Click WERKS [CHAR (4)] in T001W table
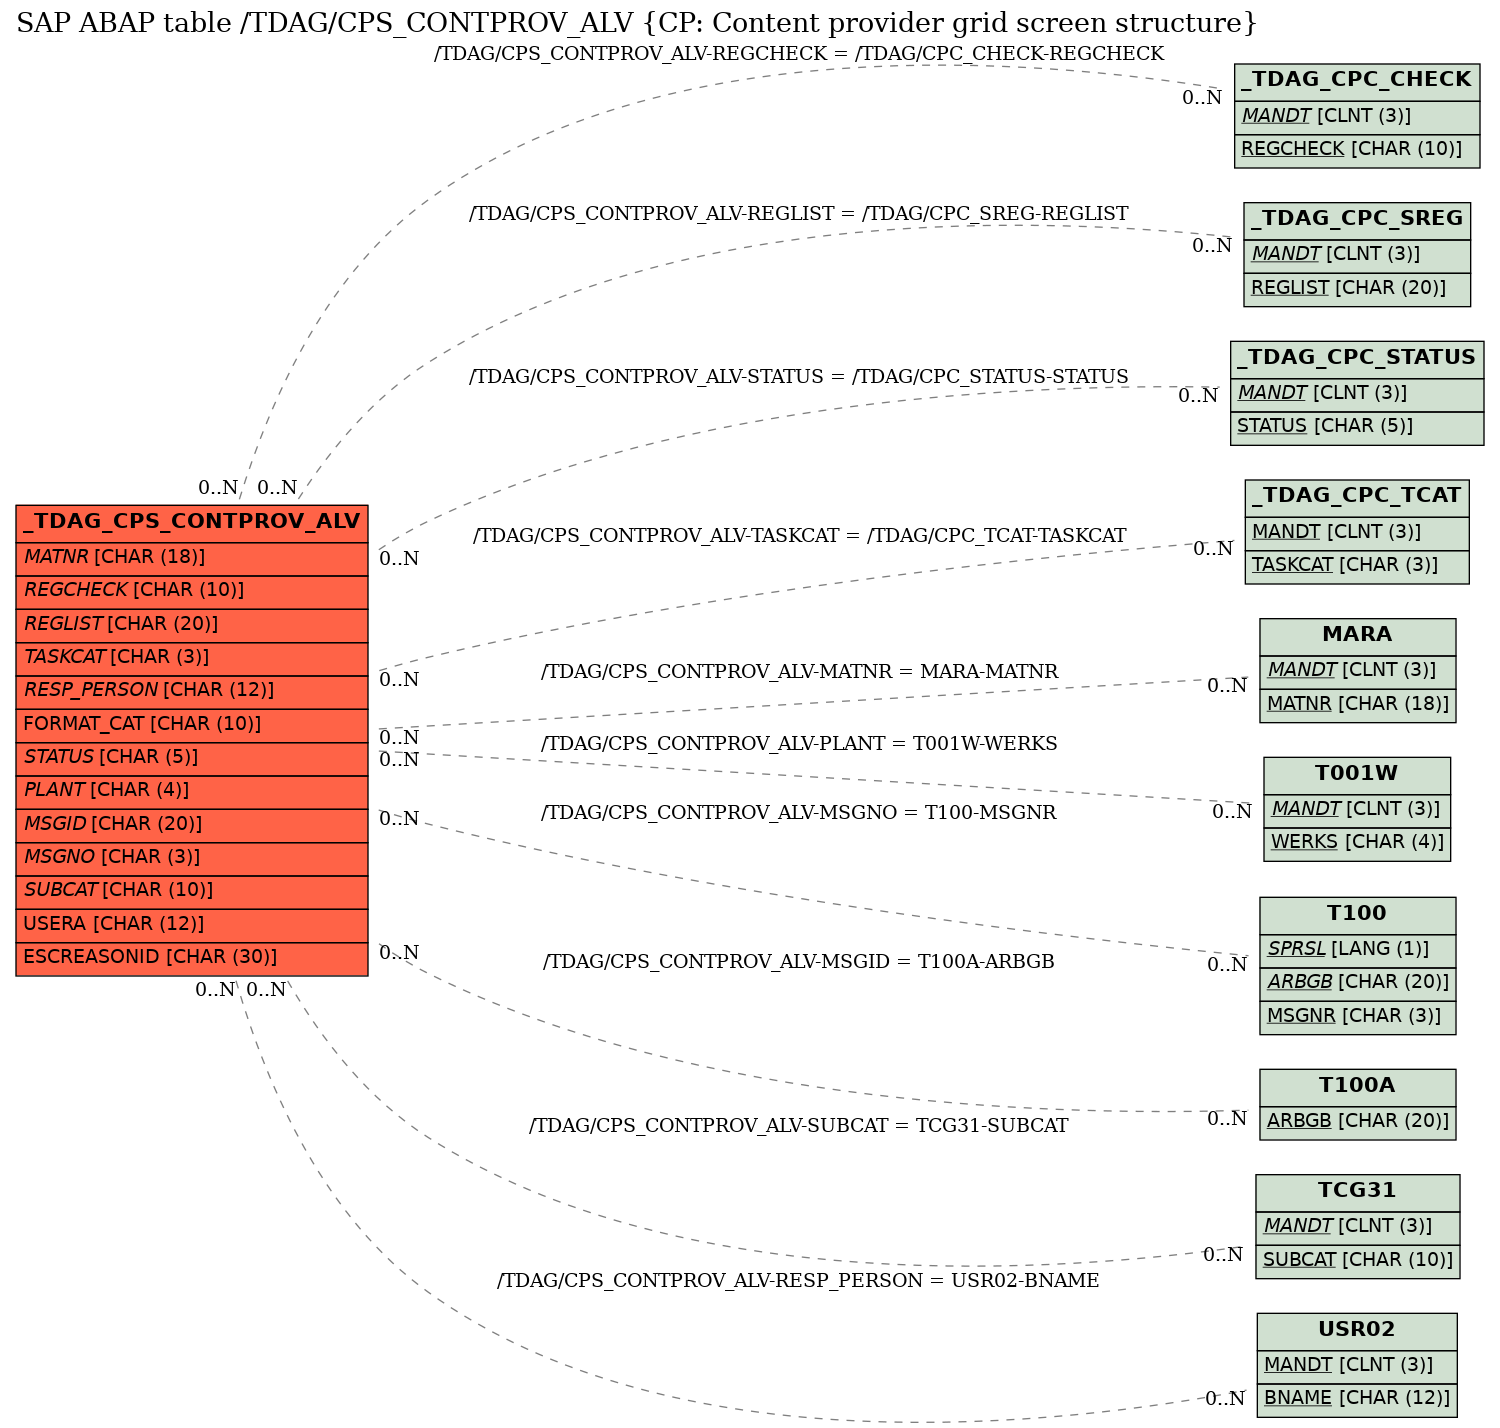 1357,843
